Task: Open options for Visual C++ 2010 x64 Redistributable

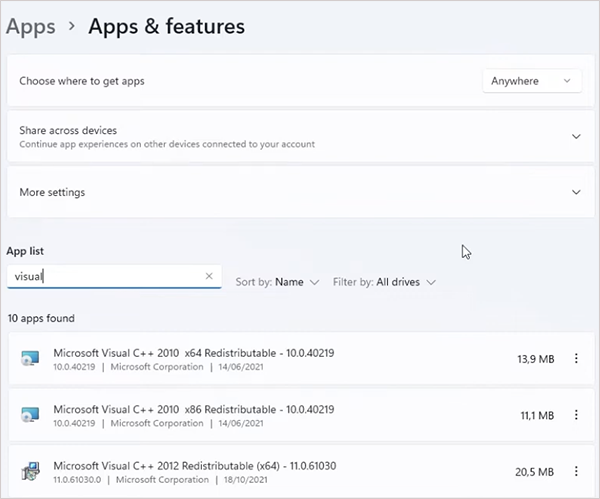Action: [x=576, y=359]
